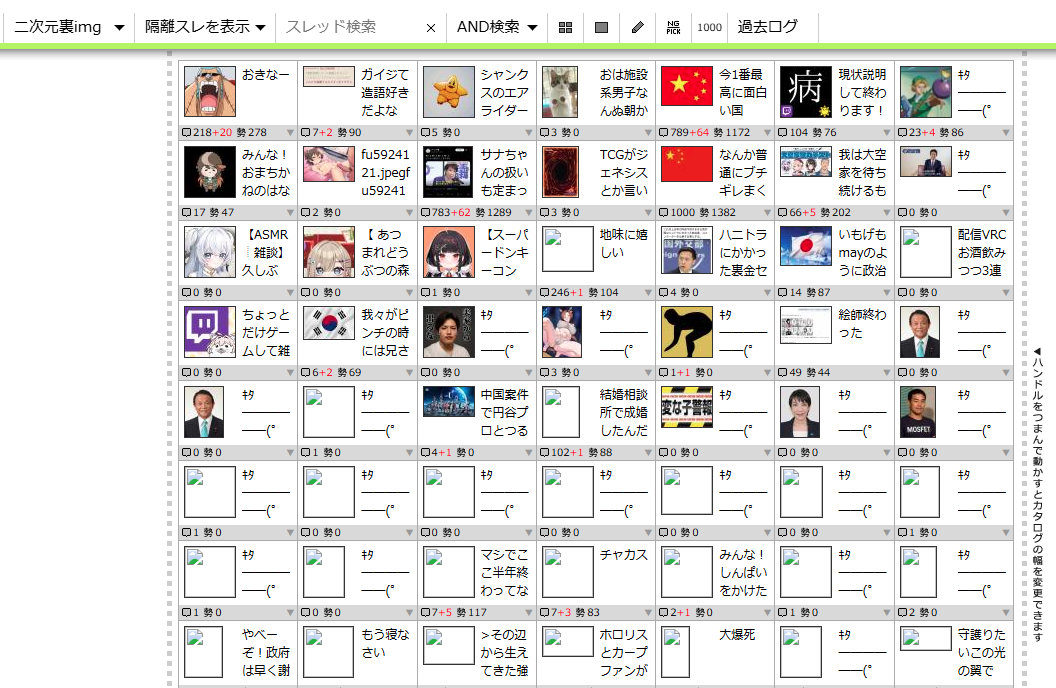
Task: Expand the menu arrow under おきなー thread
Action: (x=291, y=132)
